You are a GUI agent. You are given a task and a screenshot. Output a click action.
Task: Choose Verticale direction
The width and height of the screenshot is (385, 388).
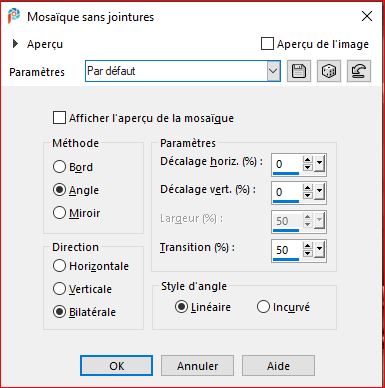pos(59,289)
